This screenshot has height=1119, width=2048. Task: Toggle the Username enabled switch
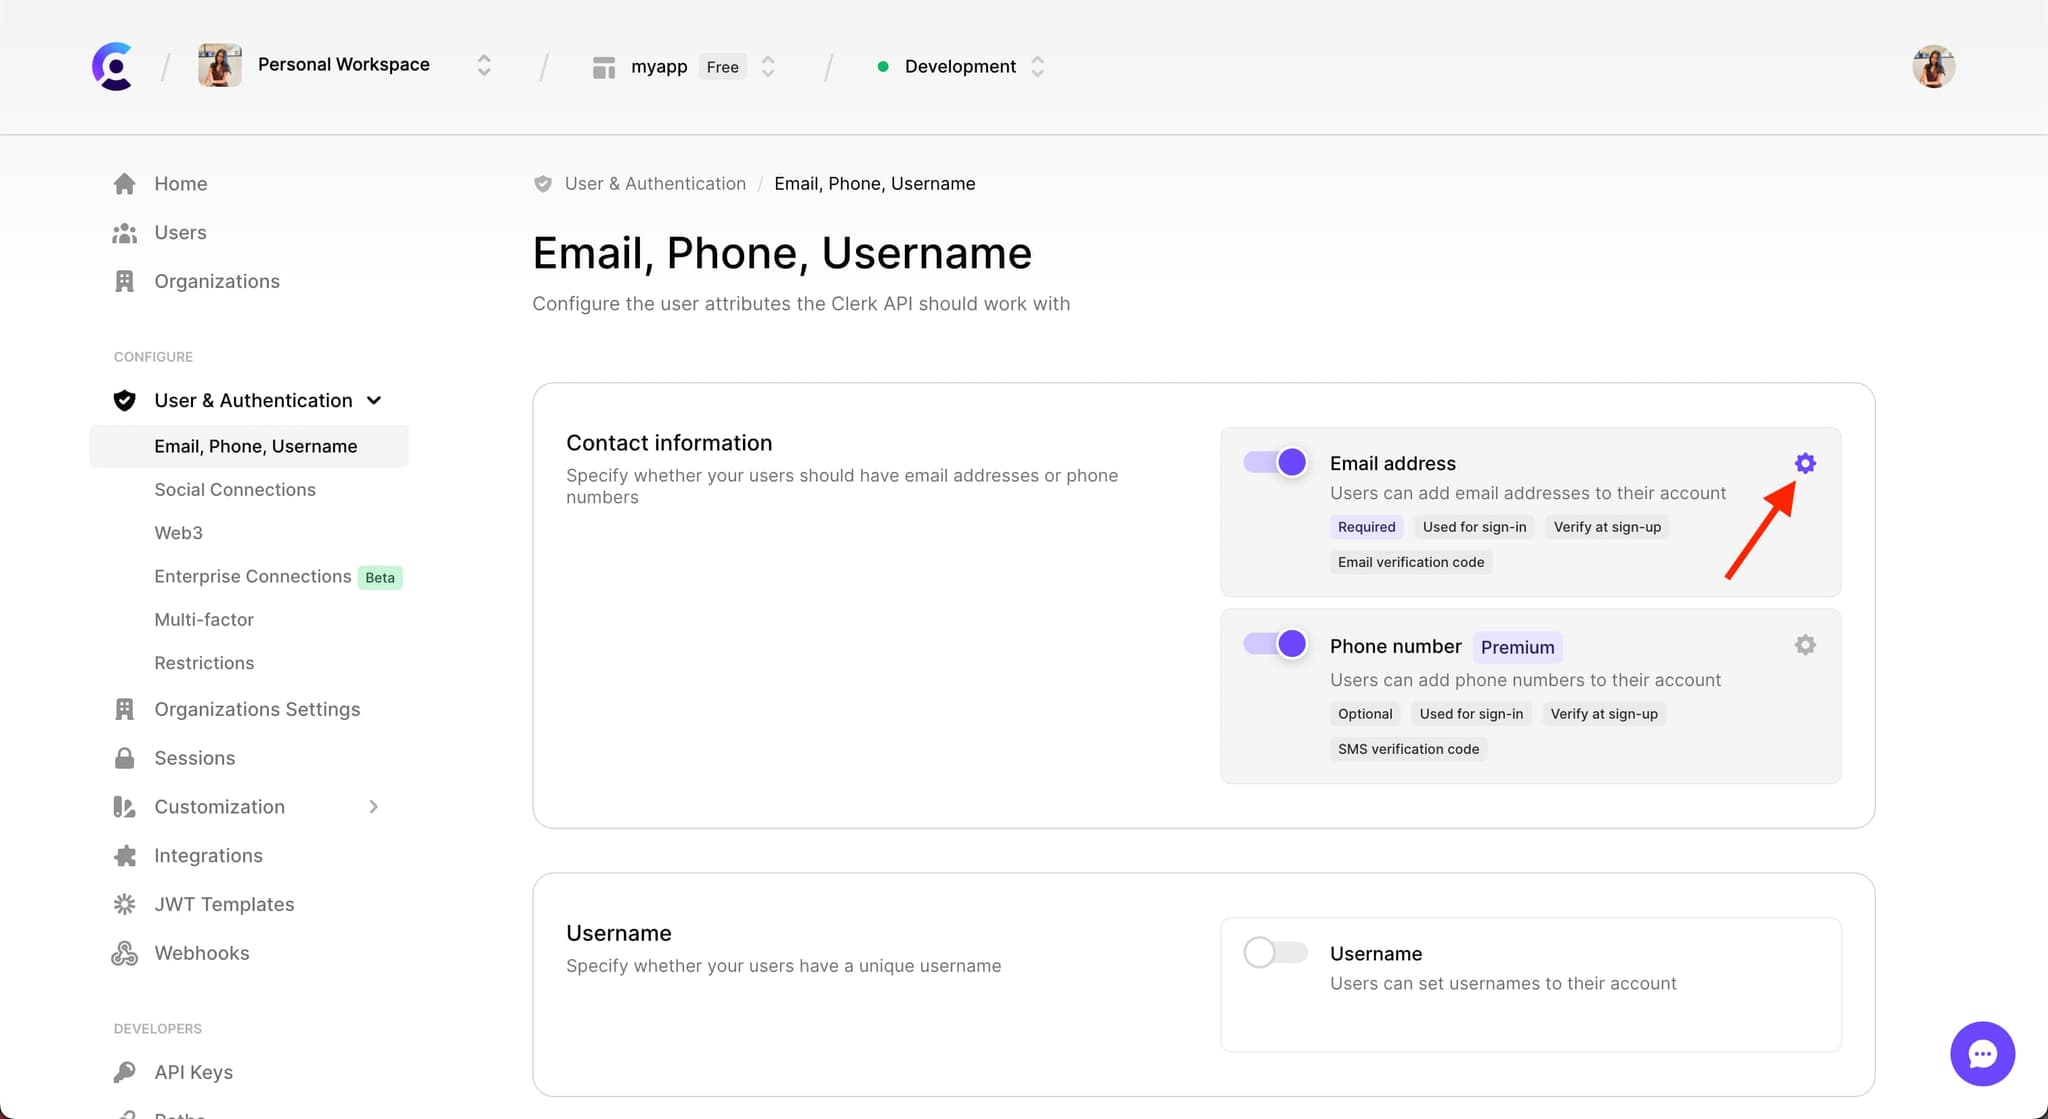[1273, 952]
